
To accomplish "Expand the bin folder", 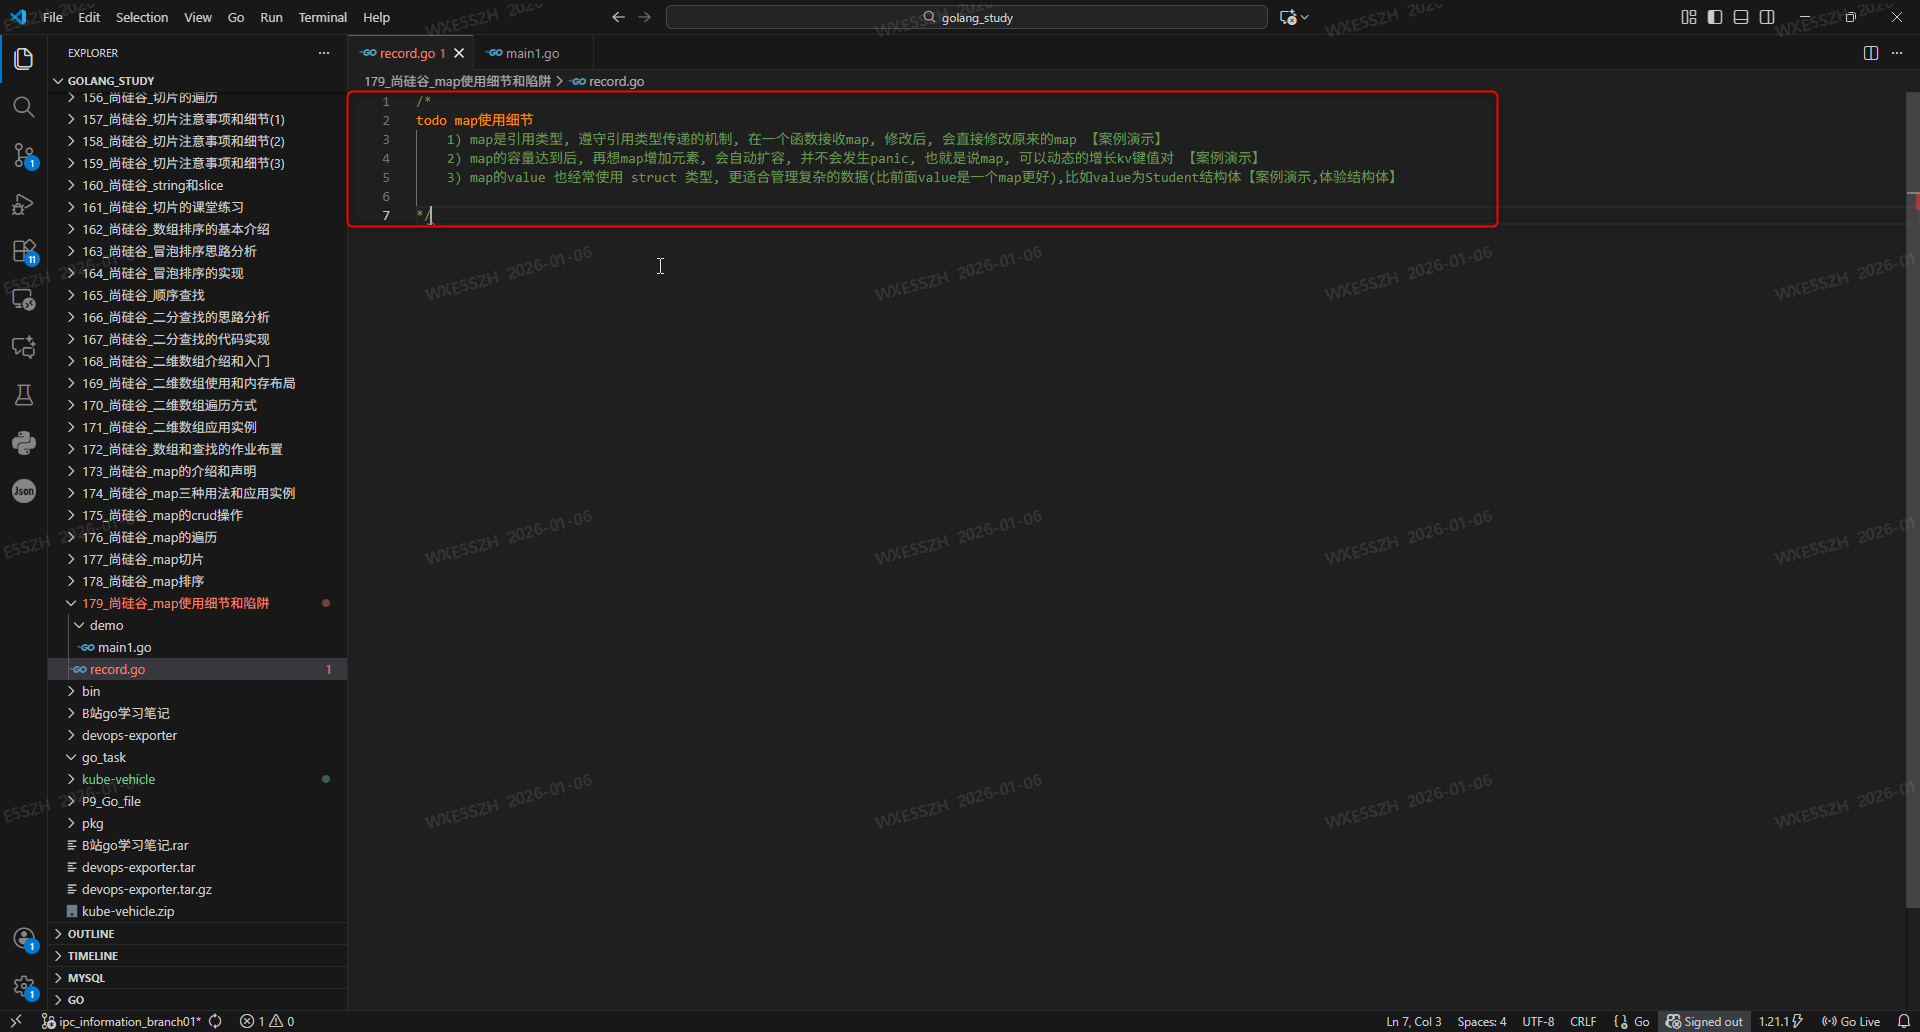I will coord(197,691).
